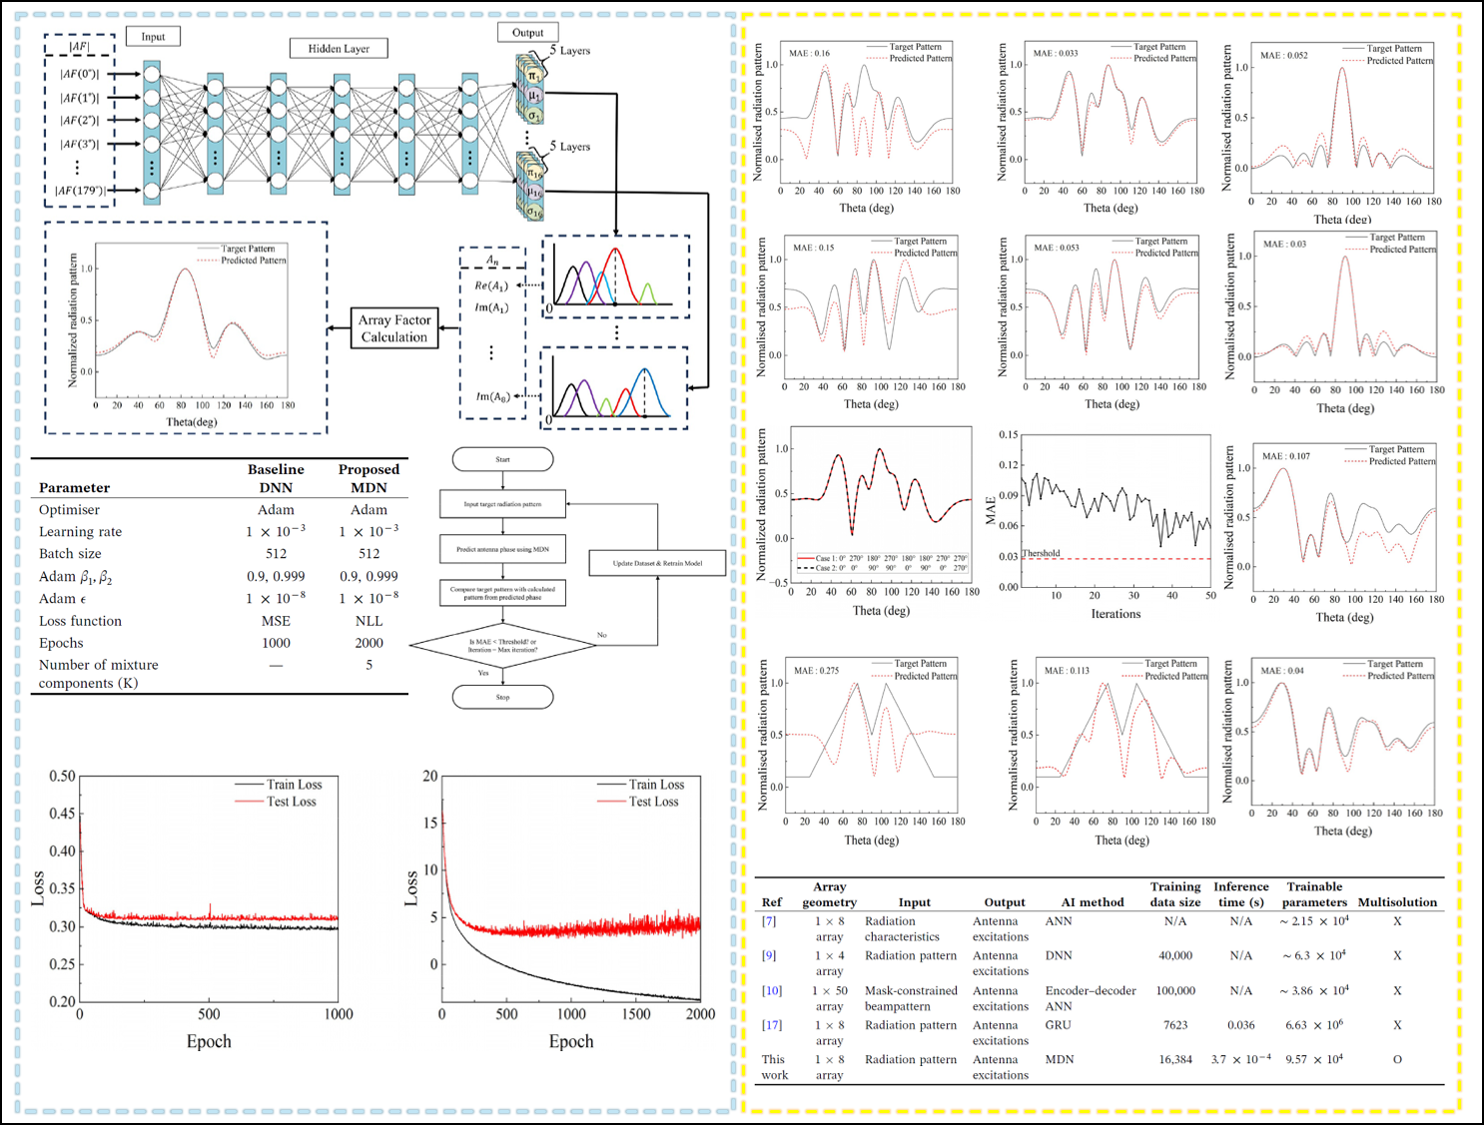The height and width of the screenshot is (1125, 1484).
Task: Click the Multisolution column header
Action: pos(1397,902)
